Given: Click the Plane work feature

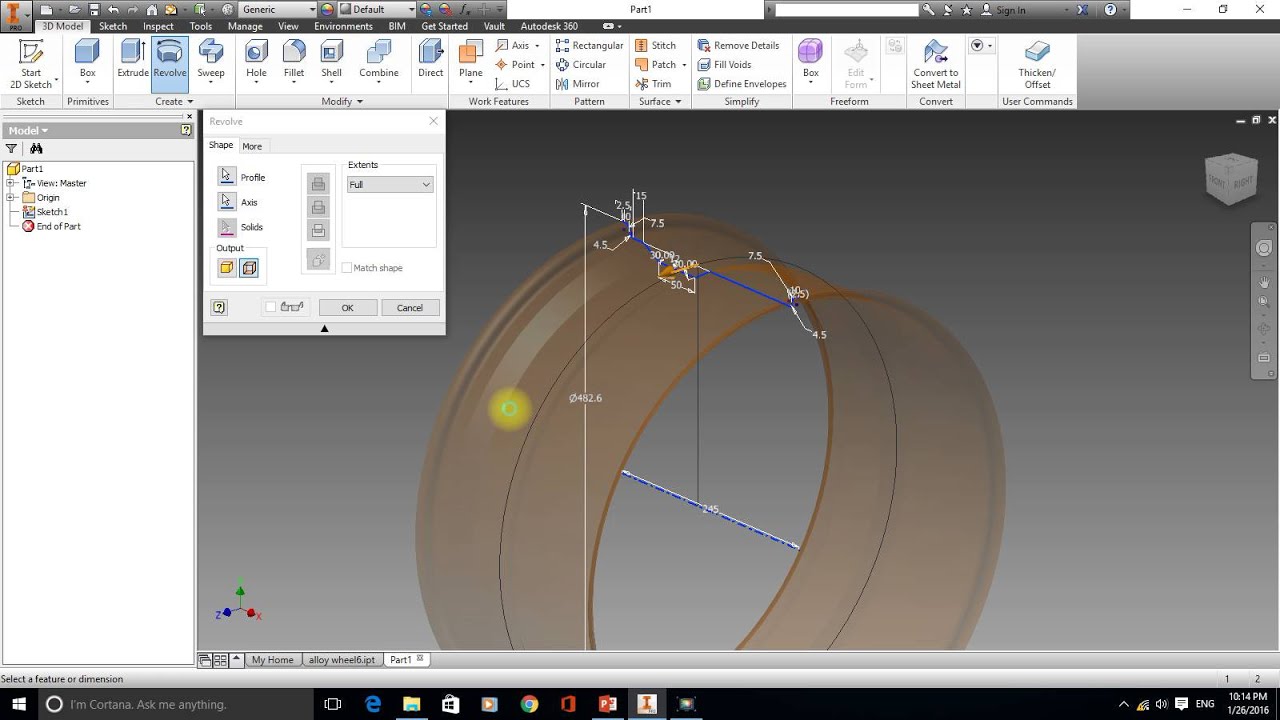Looking at the screenshot, I should pos(471,58).
